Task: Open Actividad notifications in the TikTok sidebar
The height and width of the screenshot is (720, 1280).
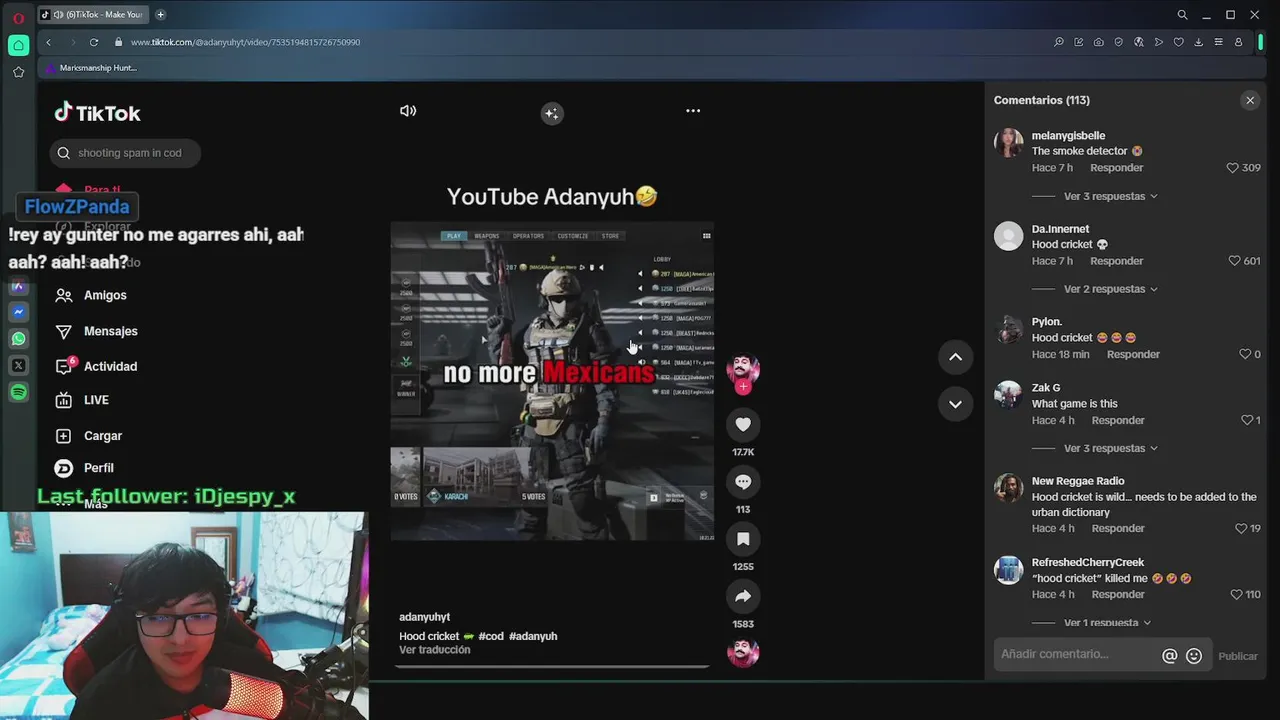Action: pos(98,366)
